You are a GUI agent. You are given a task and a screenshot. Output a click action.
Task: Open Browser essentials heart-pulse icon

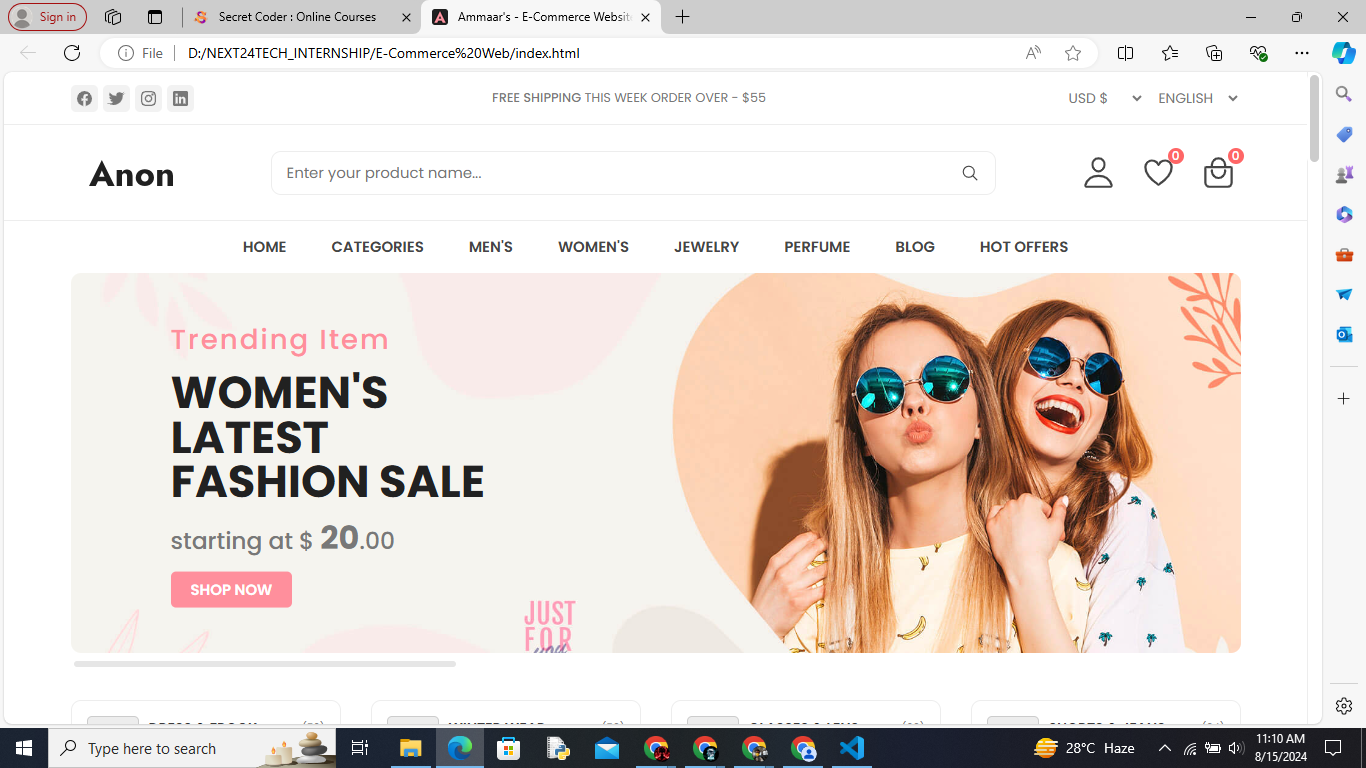pyautogui.click(x=1258, y=53)
